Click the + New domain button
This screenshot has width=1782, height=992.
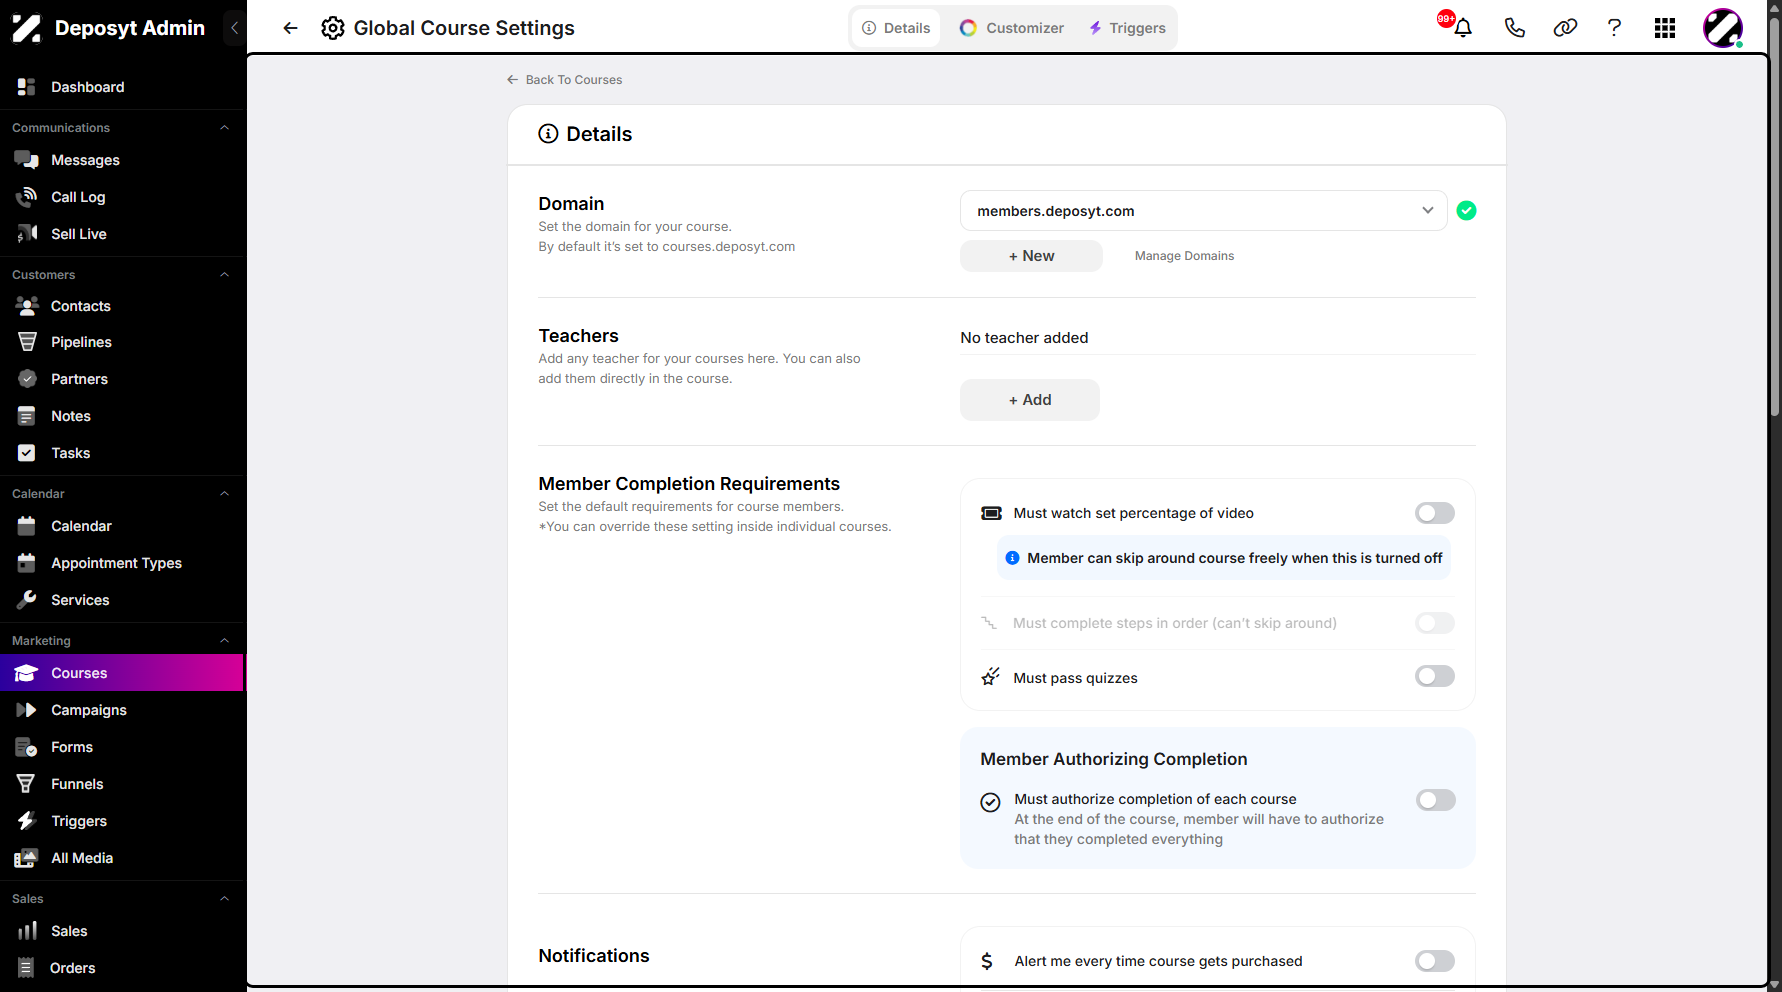(1031, 256)
